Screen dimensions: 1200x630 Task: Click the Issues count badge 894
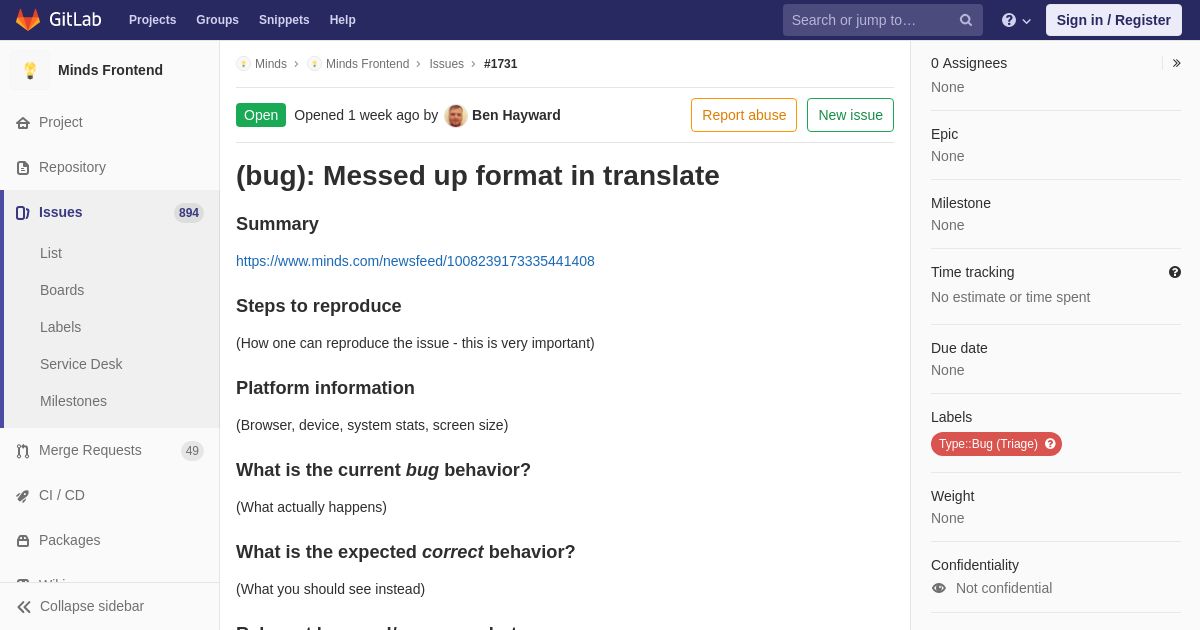coord(189,213)
